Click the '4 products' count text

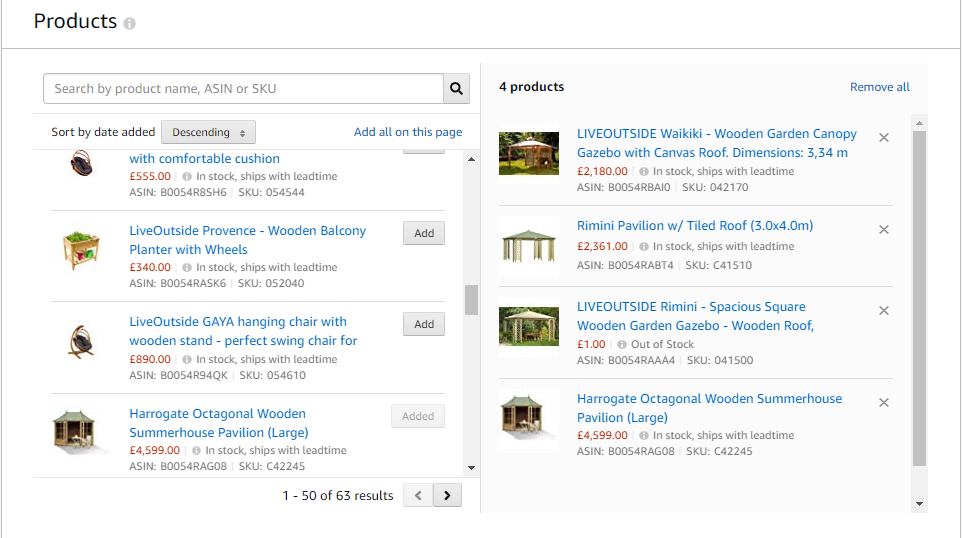tap(531, 86)
